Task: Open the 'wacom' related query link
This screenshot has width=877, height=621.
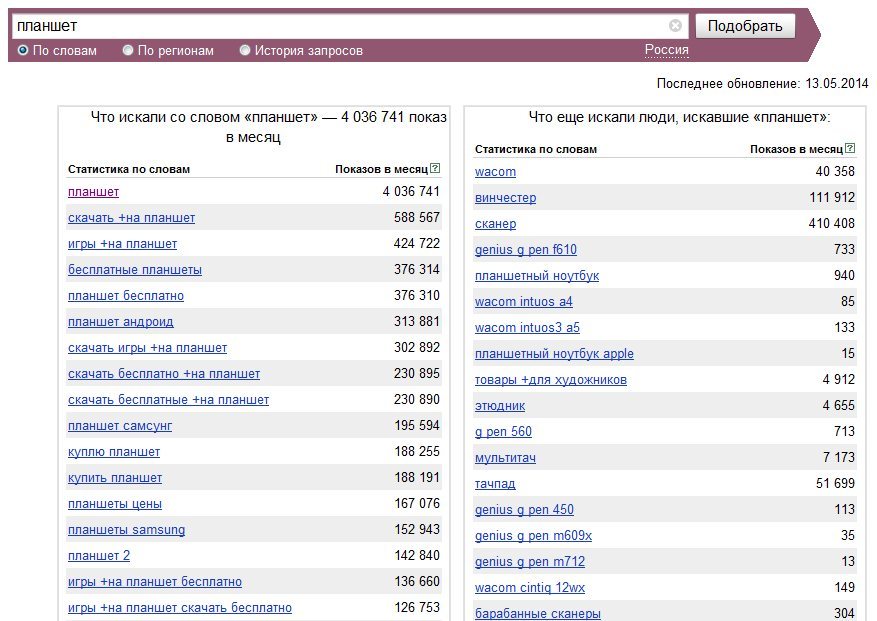Action: click(x=495, y=172)
